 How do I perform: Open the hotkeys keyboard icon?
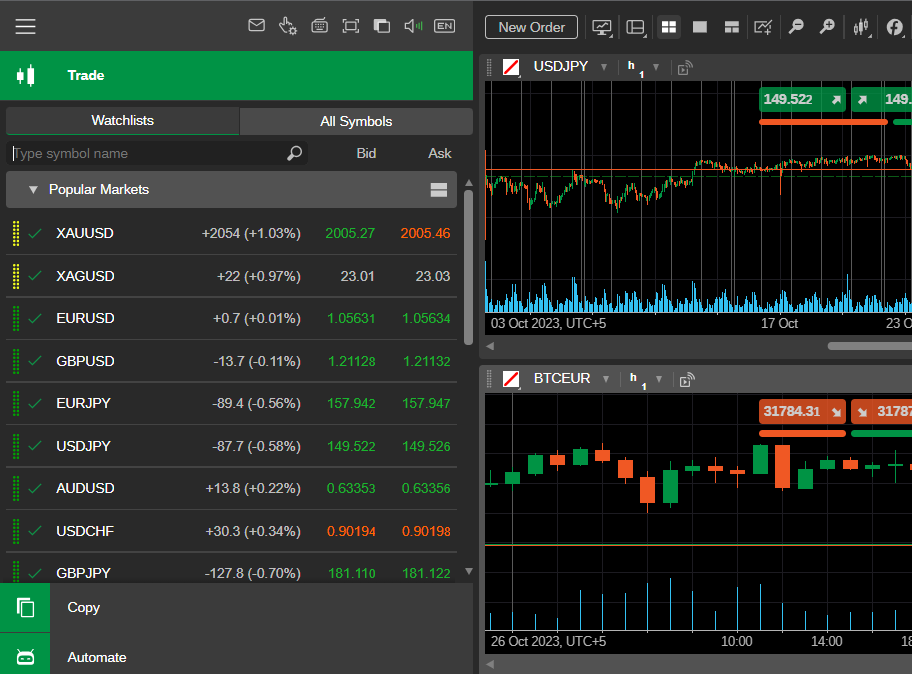[319, 26]
